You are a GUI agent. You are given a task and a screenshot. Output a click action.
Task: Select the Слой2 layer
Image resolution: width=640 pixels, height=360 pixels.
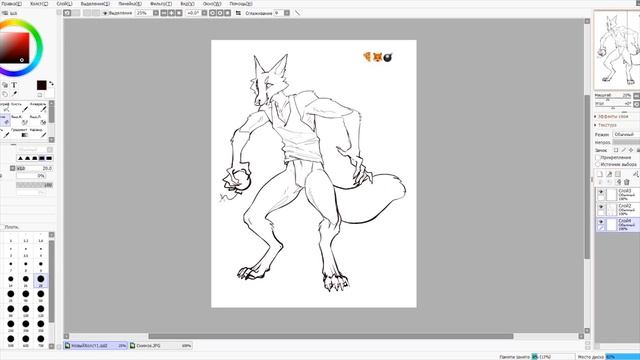(618, 209)
